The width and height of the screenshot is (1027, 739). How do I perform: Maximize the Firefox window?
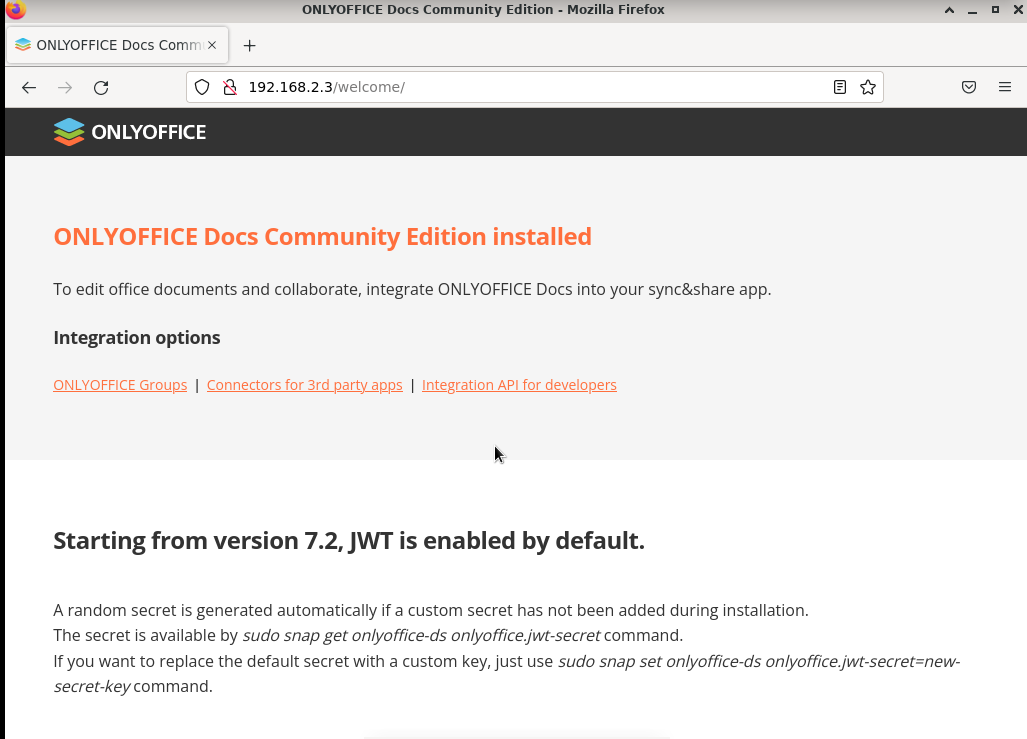(x=996, y=10)
